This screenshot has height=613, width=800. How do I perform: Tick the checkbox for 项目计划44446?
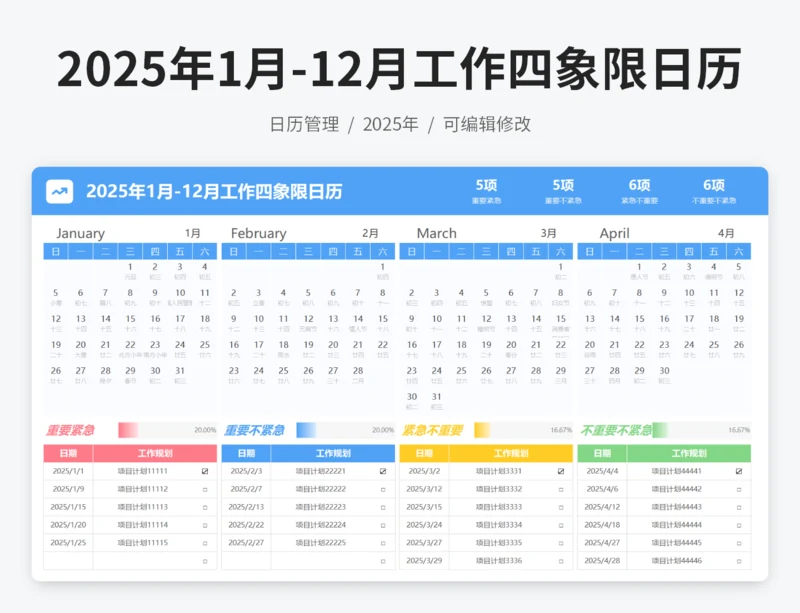(x=739, y=561)
